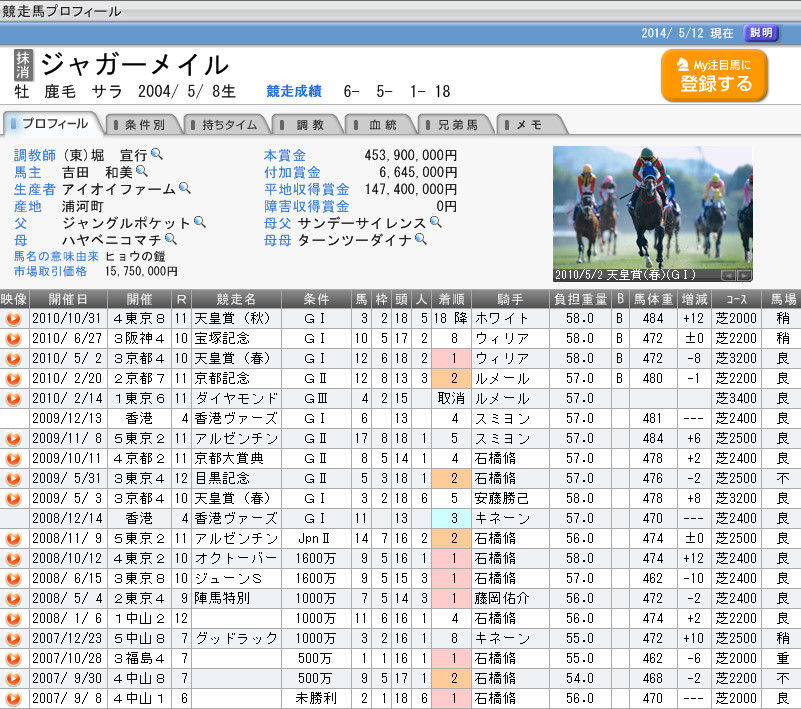Play video for 2007/12/23 グッドラック race
The height and width of the screenshot is (709, 801).
point(14,639)
